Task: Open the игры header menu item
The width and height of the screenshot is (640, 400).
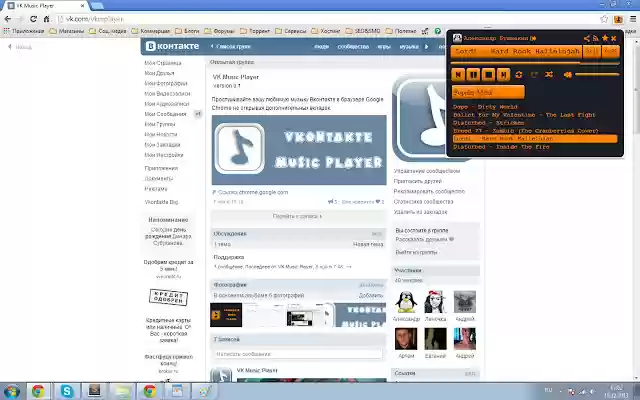Action: [384, 47]
